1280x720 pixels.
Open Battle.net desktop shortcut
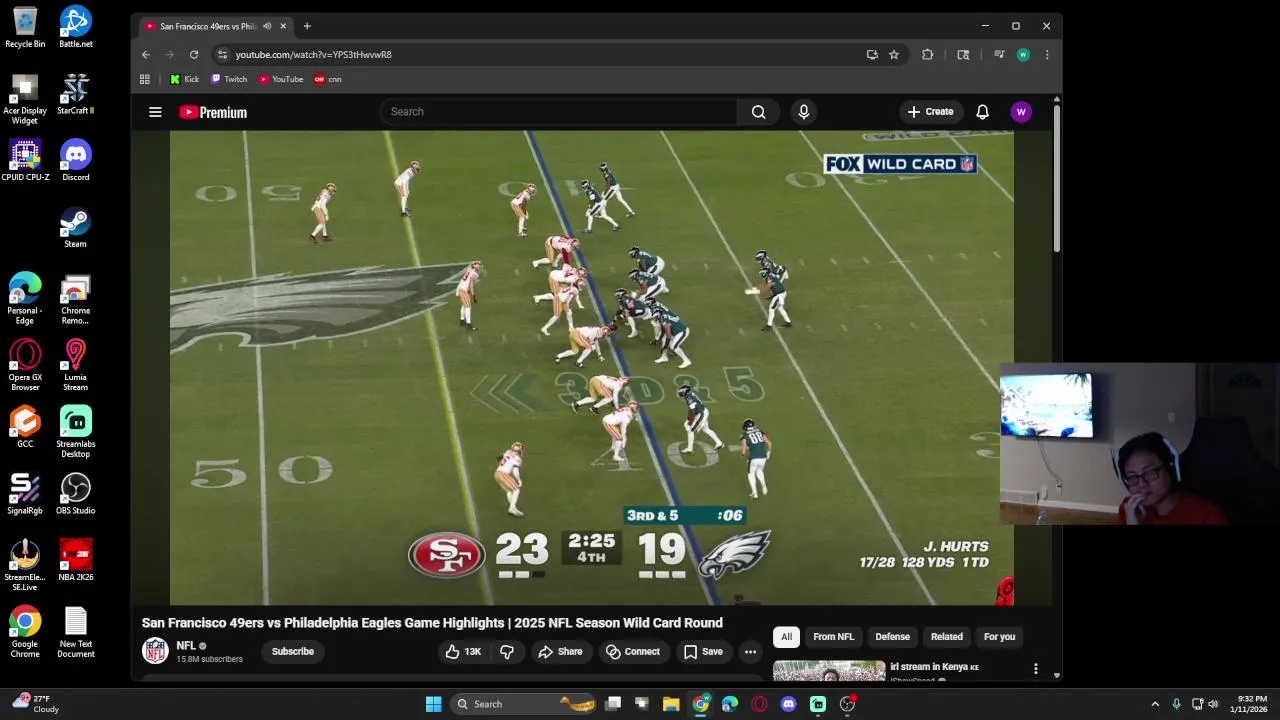click(75, 27)
